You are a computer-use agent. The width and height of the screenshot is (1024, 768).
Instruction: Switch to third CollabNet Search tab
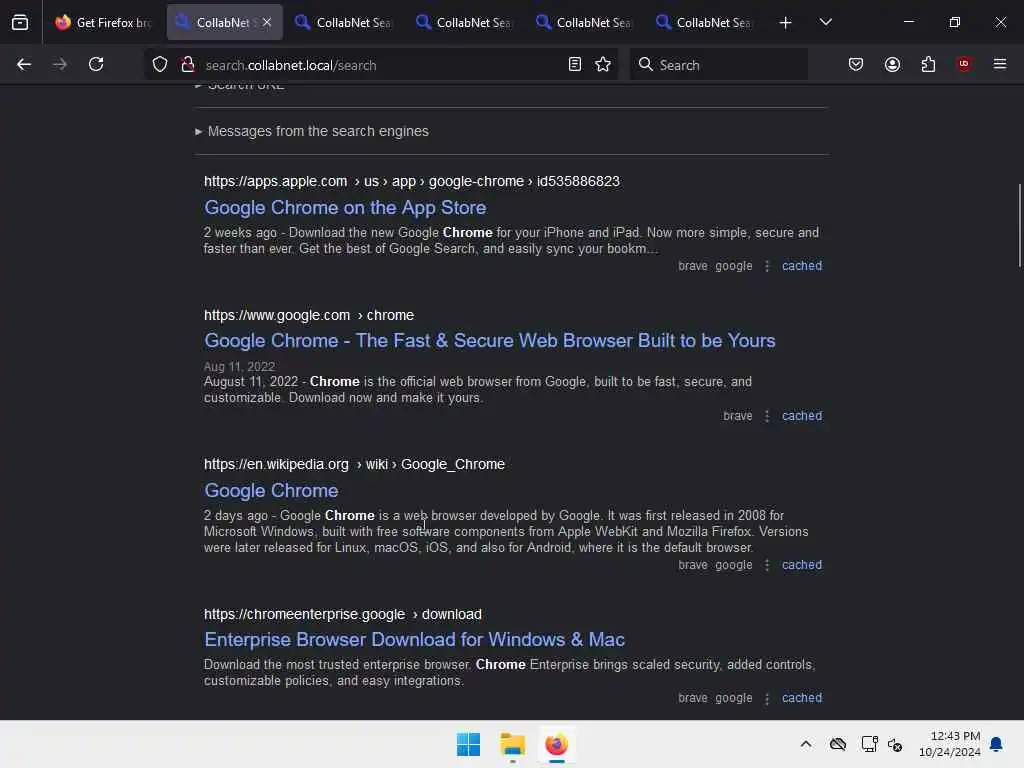click(464, 23)
